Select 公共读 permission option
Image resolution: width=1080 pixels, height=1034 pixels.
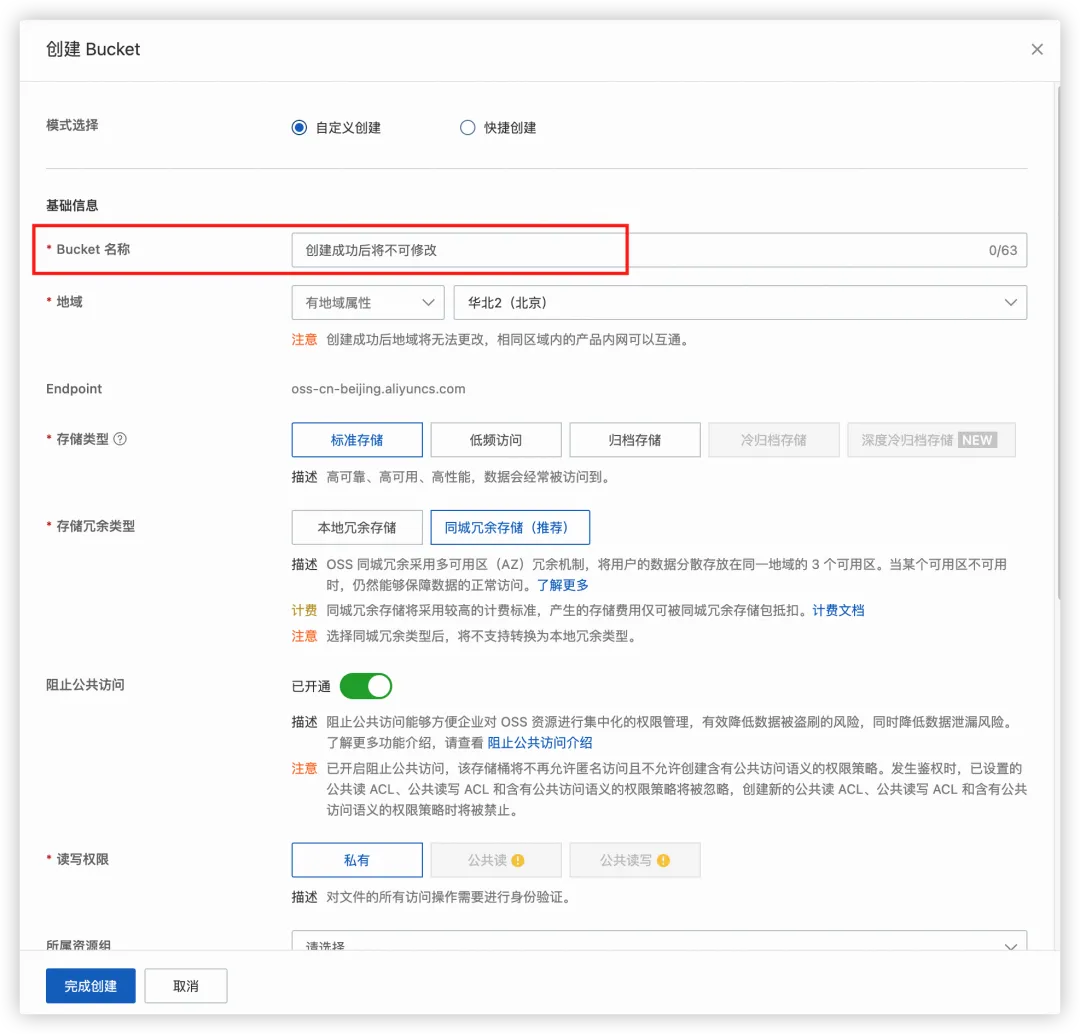coord(496,860)
